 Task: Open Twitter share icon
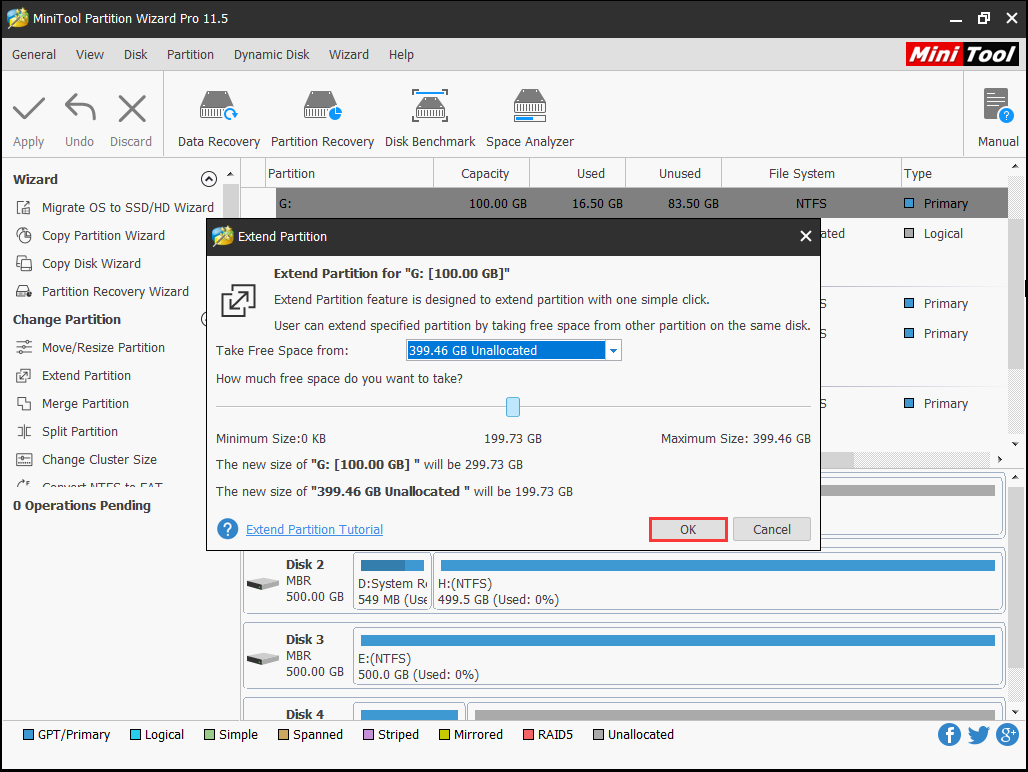click(978, 735)
